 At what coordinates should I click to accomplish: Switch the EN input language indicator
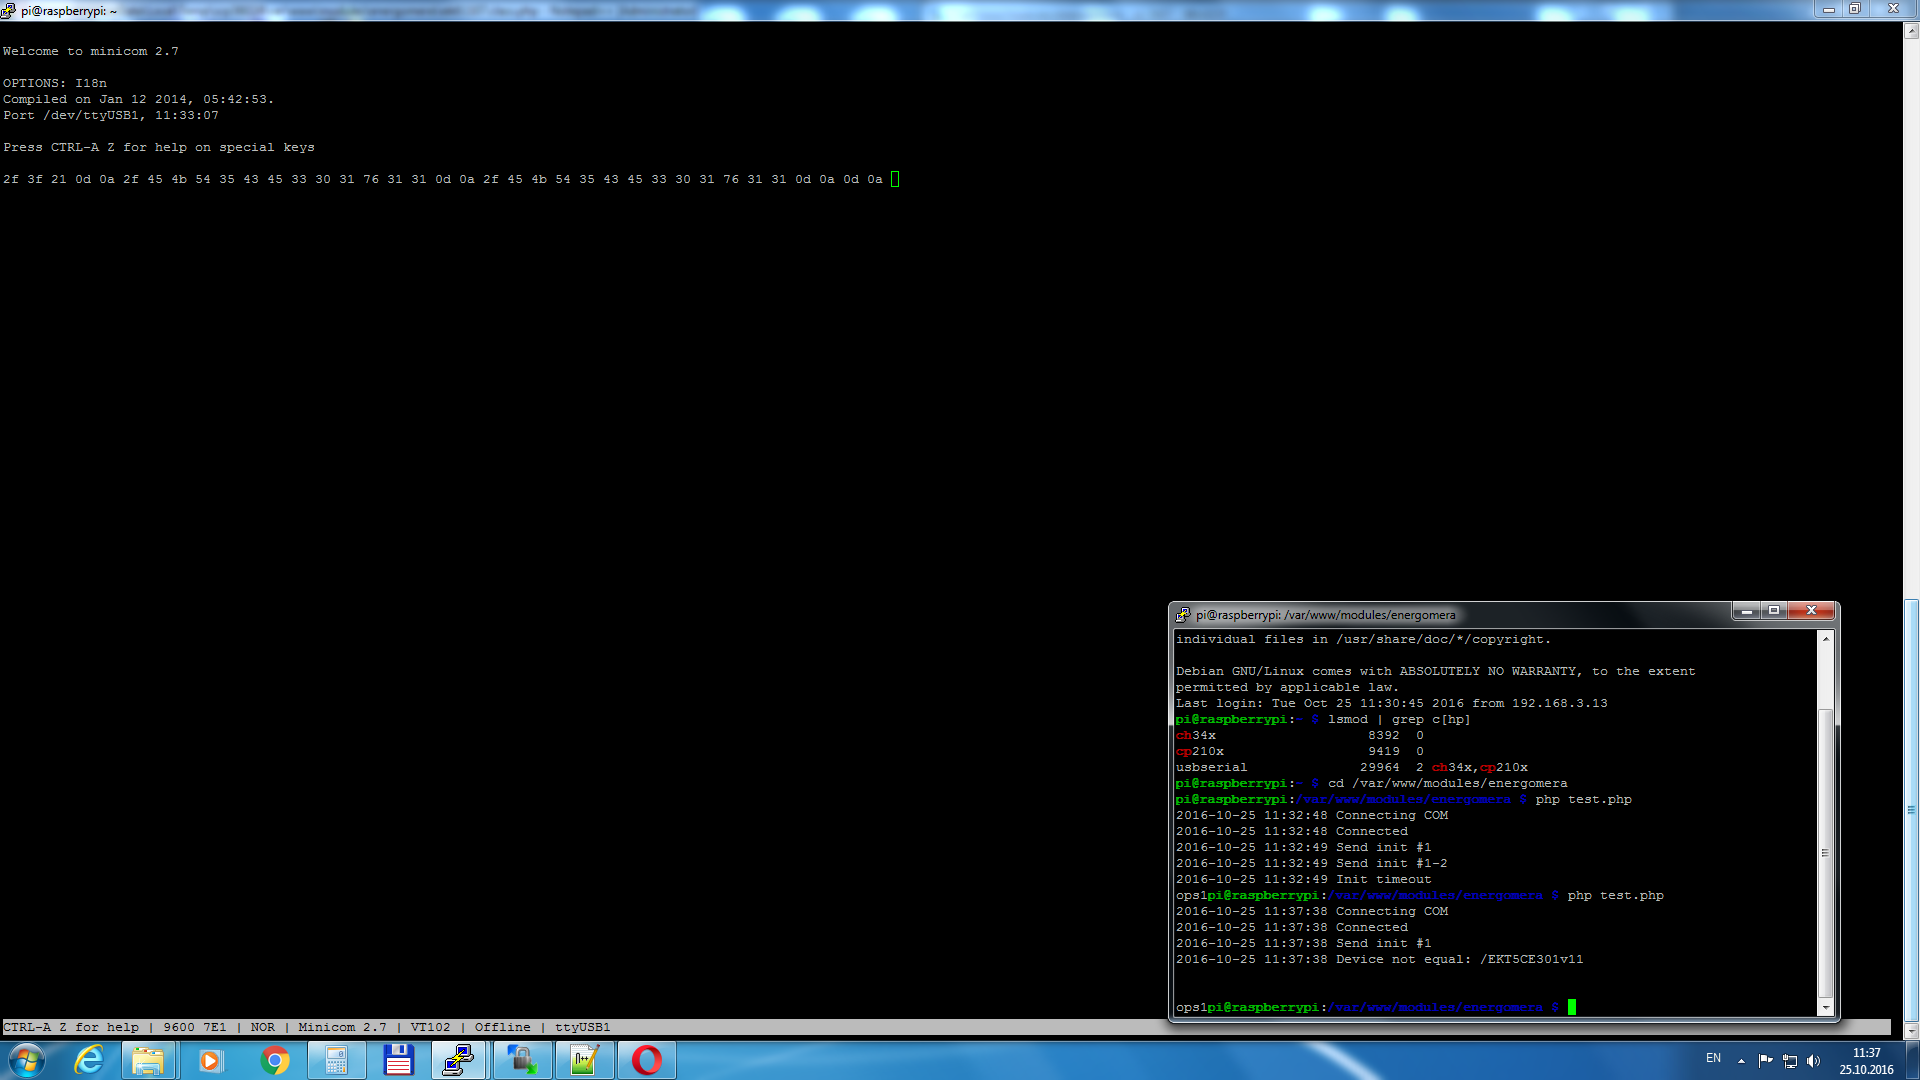1713,1058
